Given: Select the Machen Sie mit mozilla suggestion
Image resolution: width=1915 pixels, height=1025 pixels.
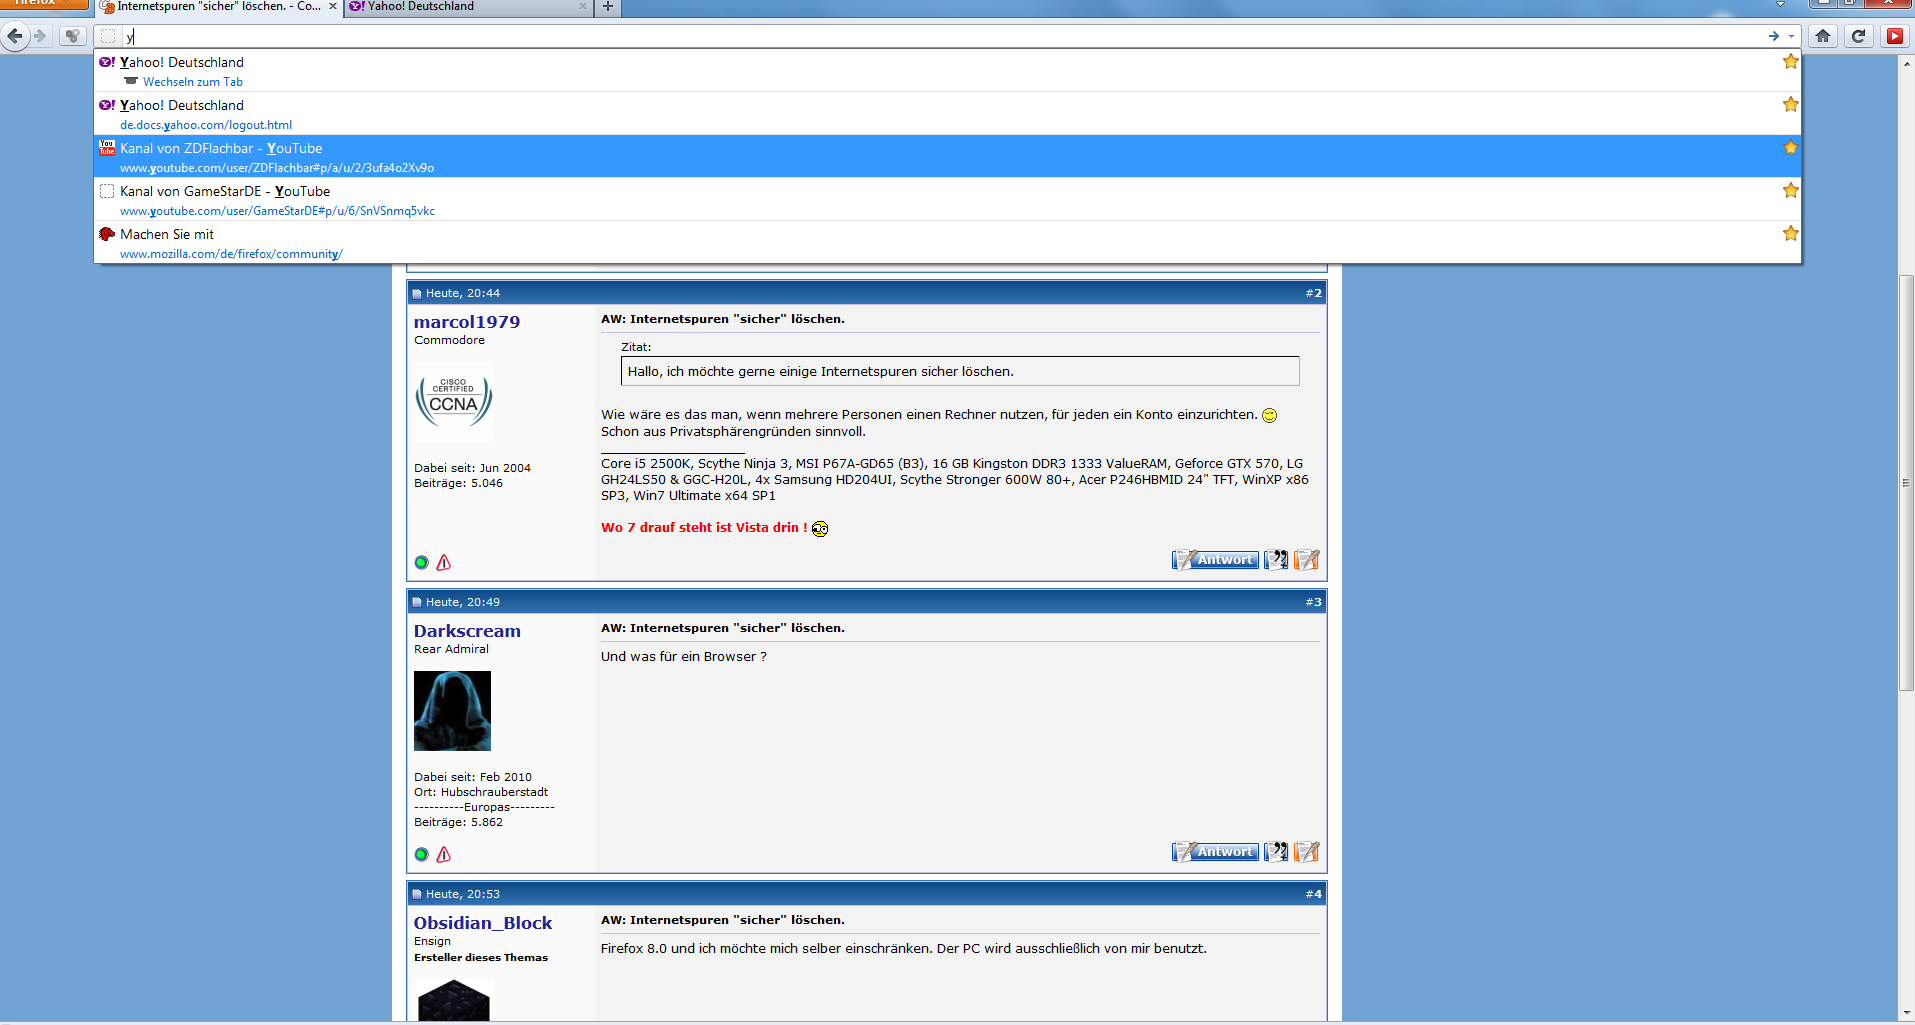Looking at the screenshot, I should pos(947,243).
